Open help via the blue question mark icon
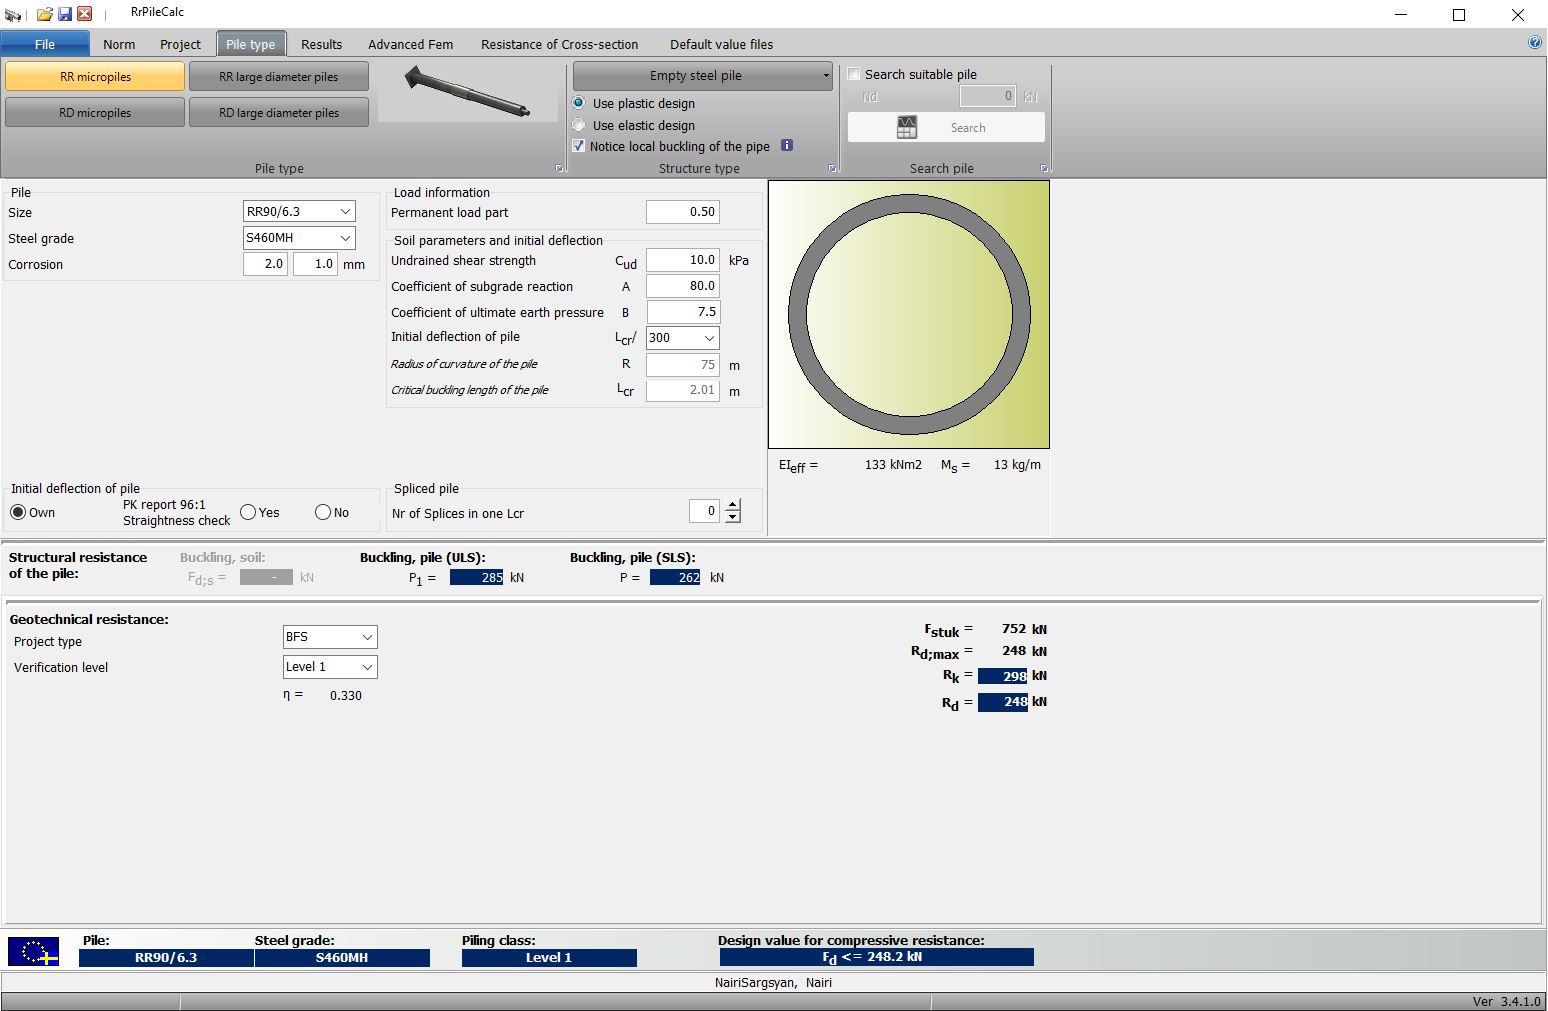 [x=1535, y=43]
